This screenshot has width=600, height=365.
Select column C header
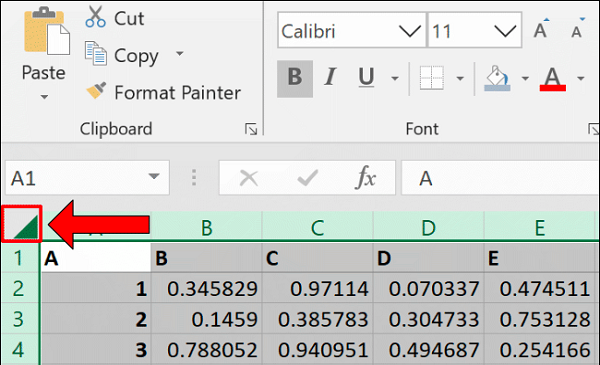[318, 226]
